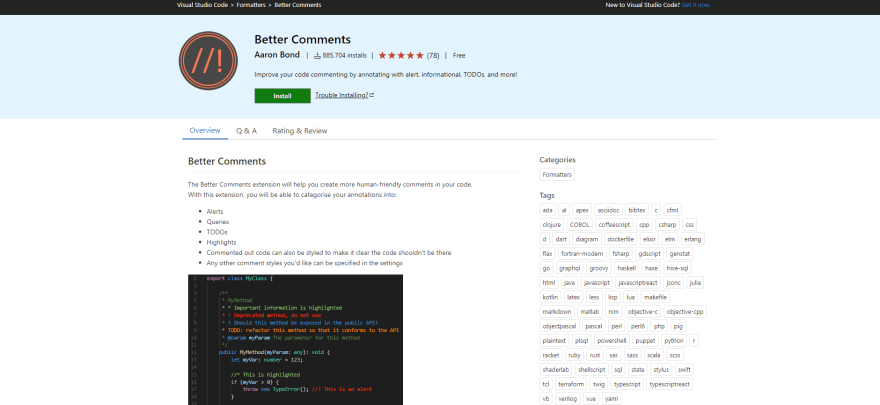The height and width of the screenshot is (405, 880).
Task: Select the matlab tag
Action: click(590, 312)
